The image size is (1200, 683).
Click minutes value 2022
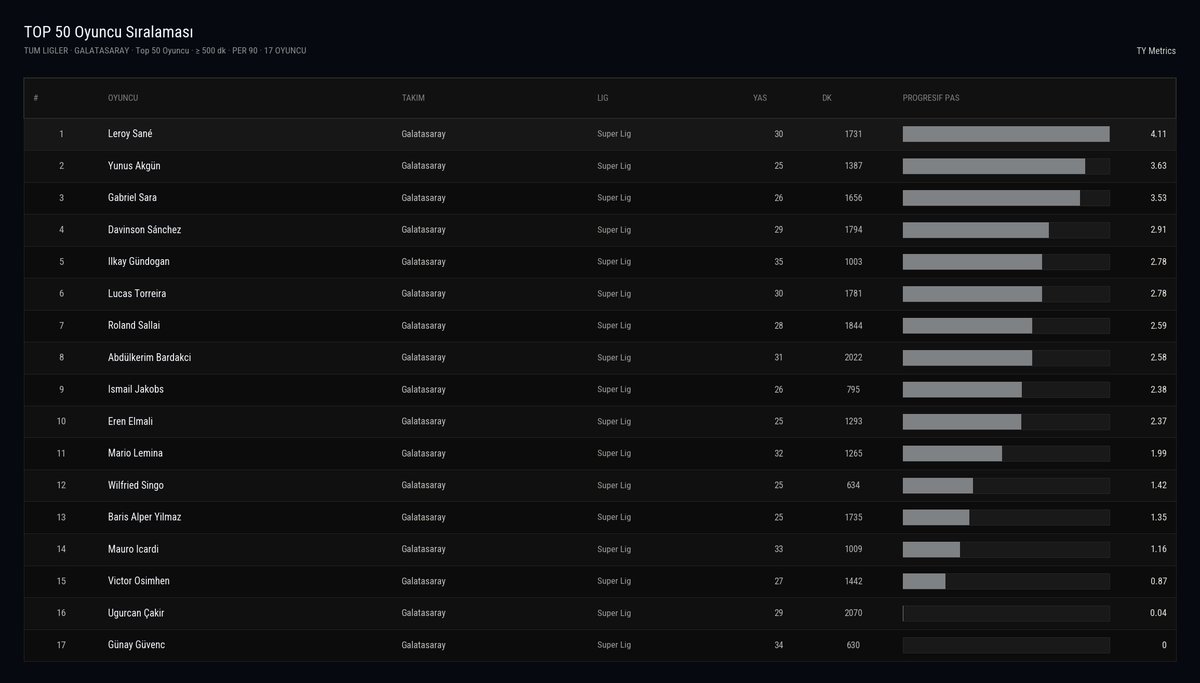click(853, 358)
